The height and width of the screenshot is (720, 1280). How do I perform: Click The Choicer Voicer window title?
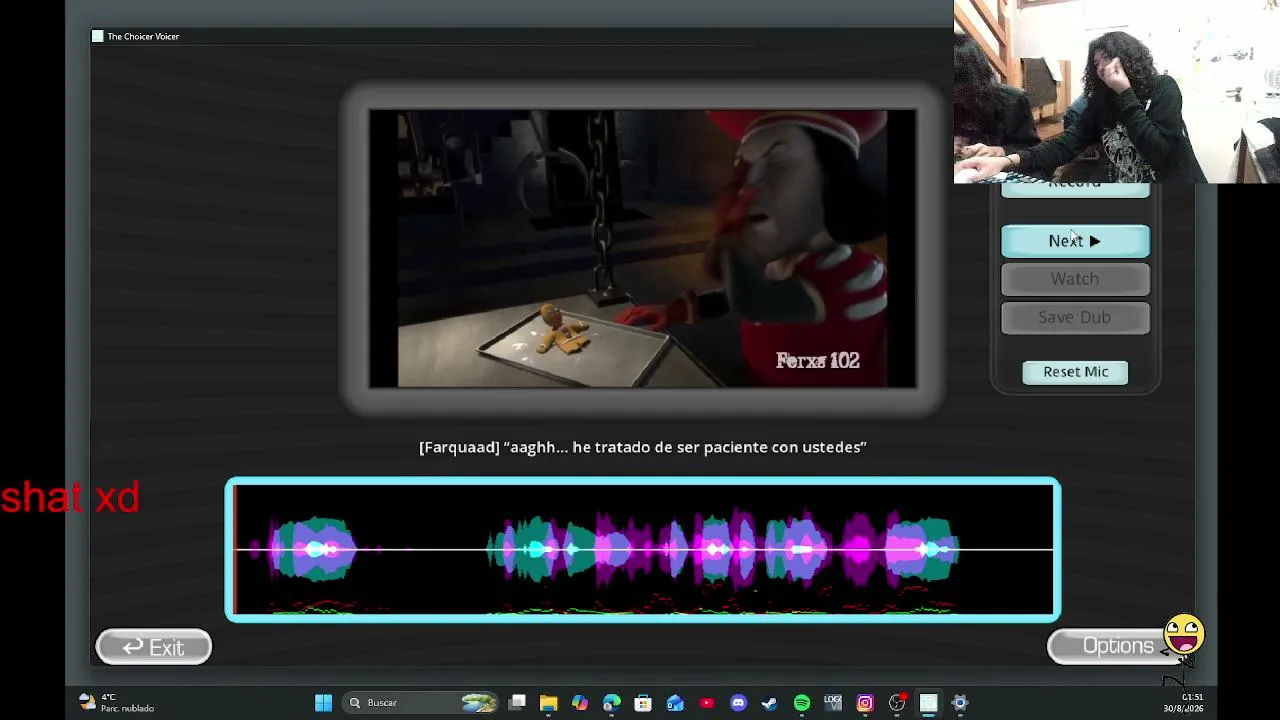coord(143,36)
